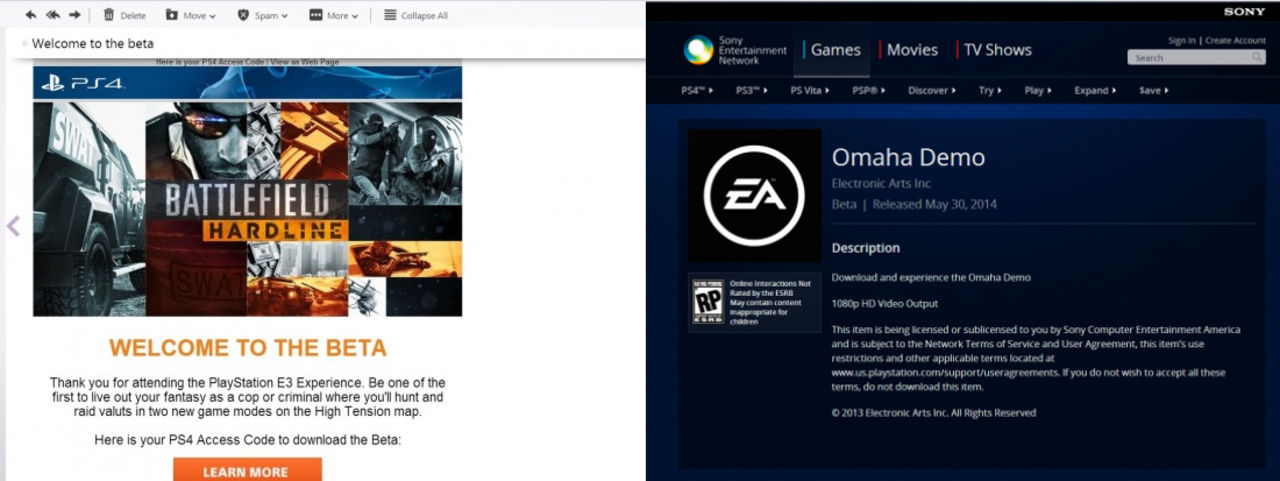The width and height of the screenshot is (1280, 481).
Task: Click the orange LEARN MORE button
Action: [247, 471]
